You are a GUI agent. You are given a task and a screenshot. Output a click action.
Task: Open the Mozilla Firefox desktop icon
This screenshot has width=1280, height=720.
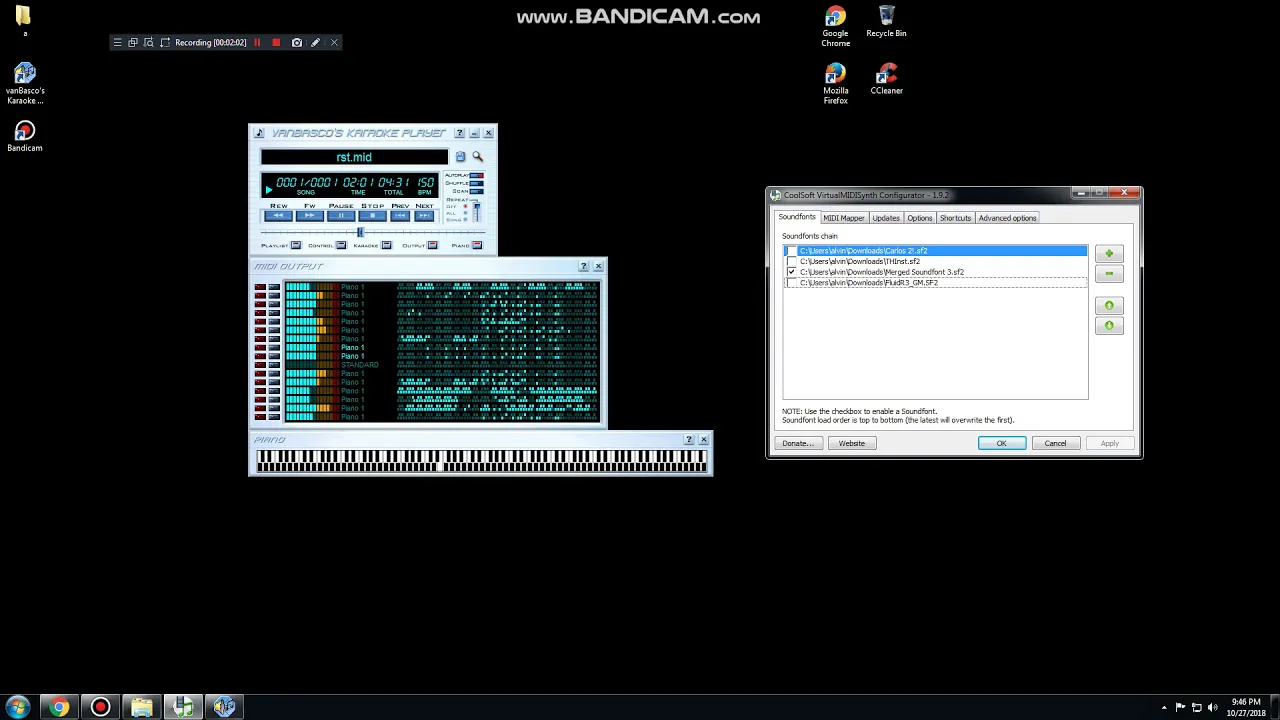coord(836,84)
